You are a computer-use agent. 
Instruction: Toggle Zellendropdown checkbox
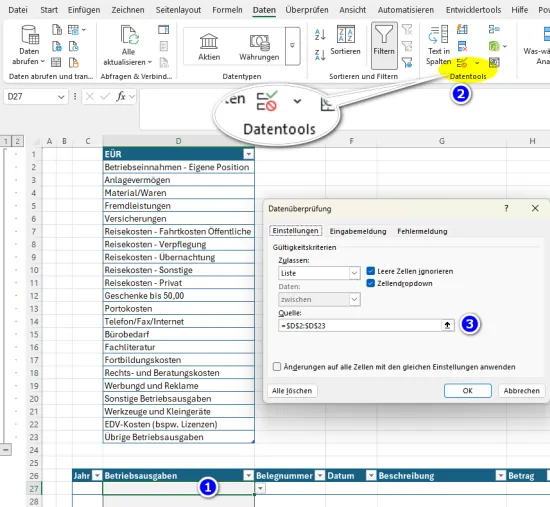(370, 283)
